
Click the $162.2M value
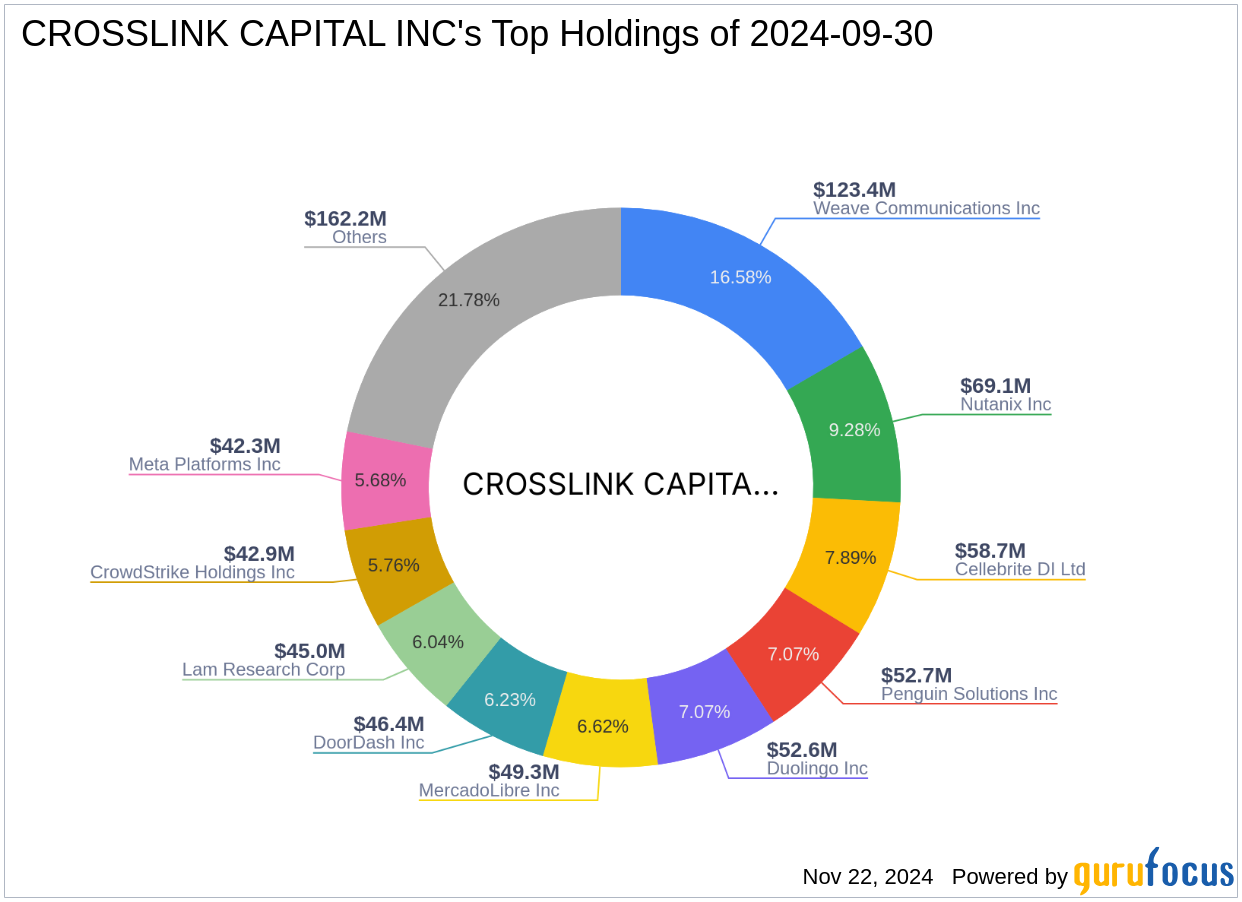coord(346,218)
